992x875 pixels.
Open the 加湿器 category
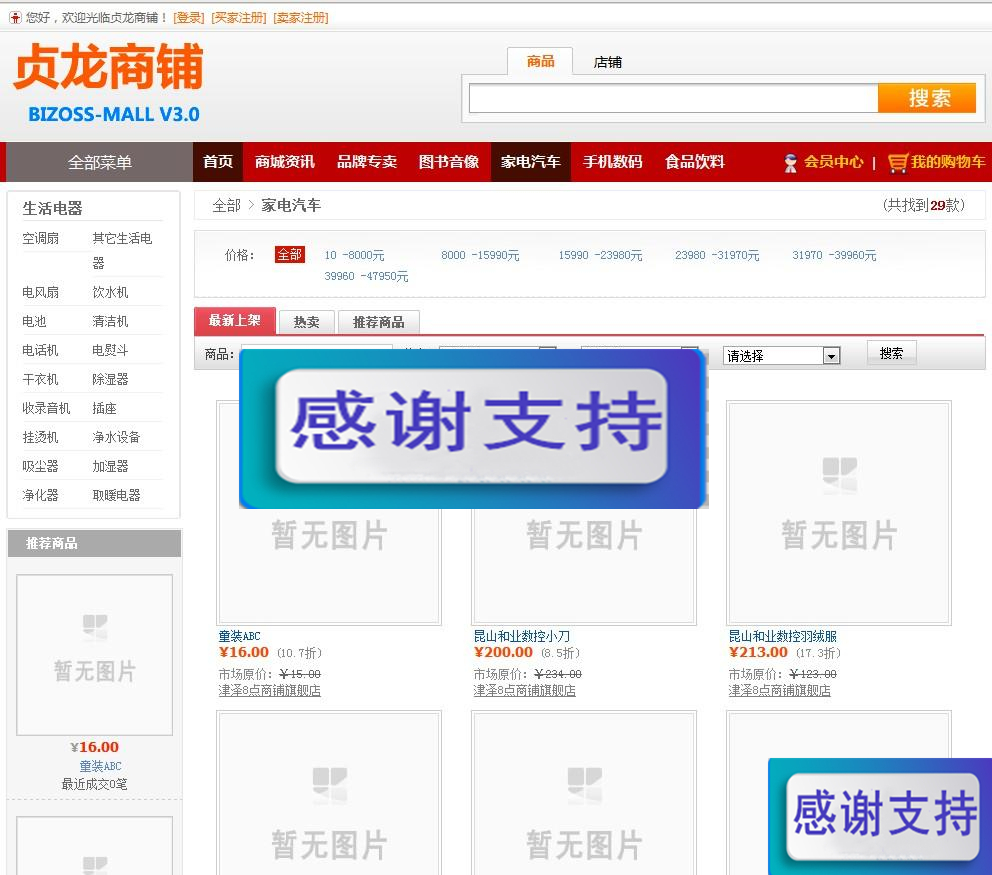(110, 466)
